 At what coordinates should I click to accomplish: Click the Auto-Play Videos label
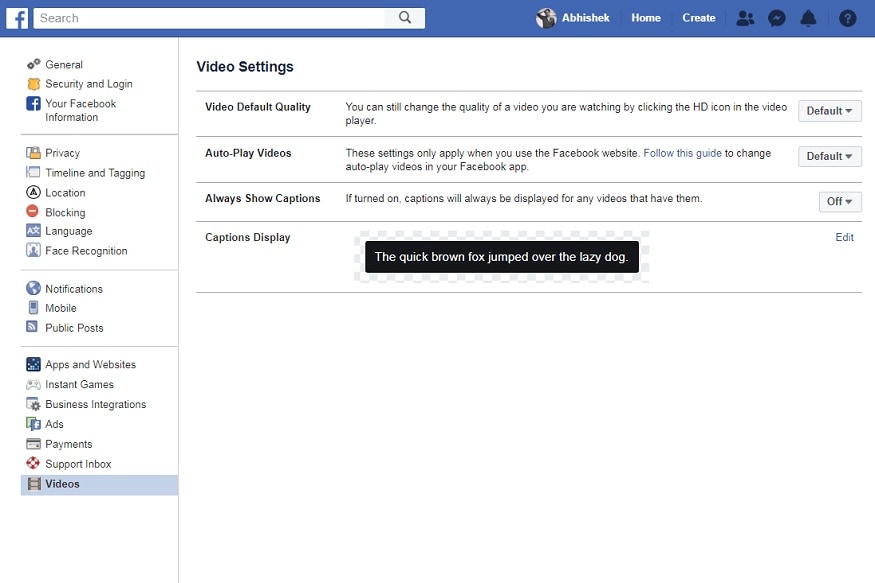[x=248, y=153]
